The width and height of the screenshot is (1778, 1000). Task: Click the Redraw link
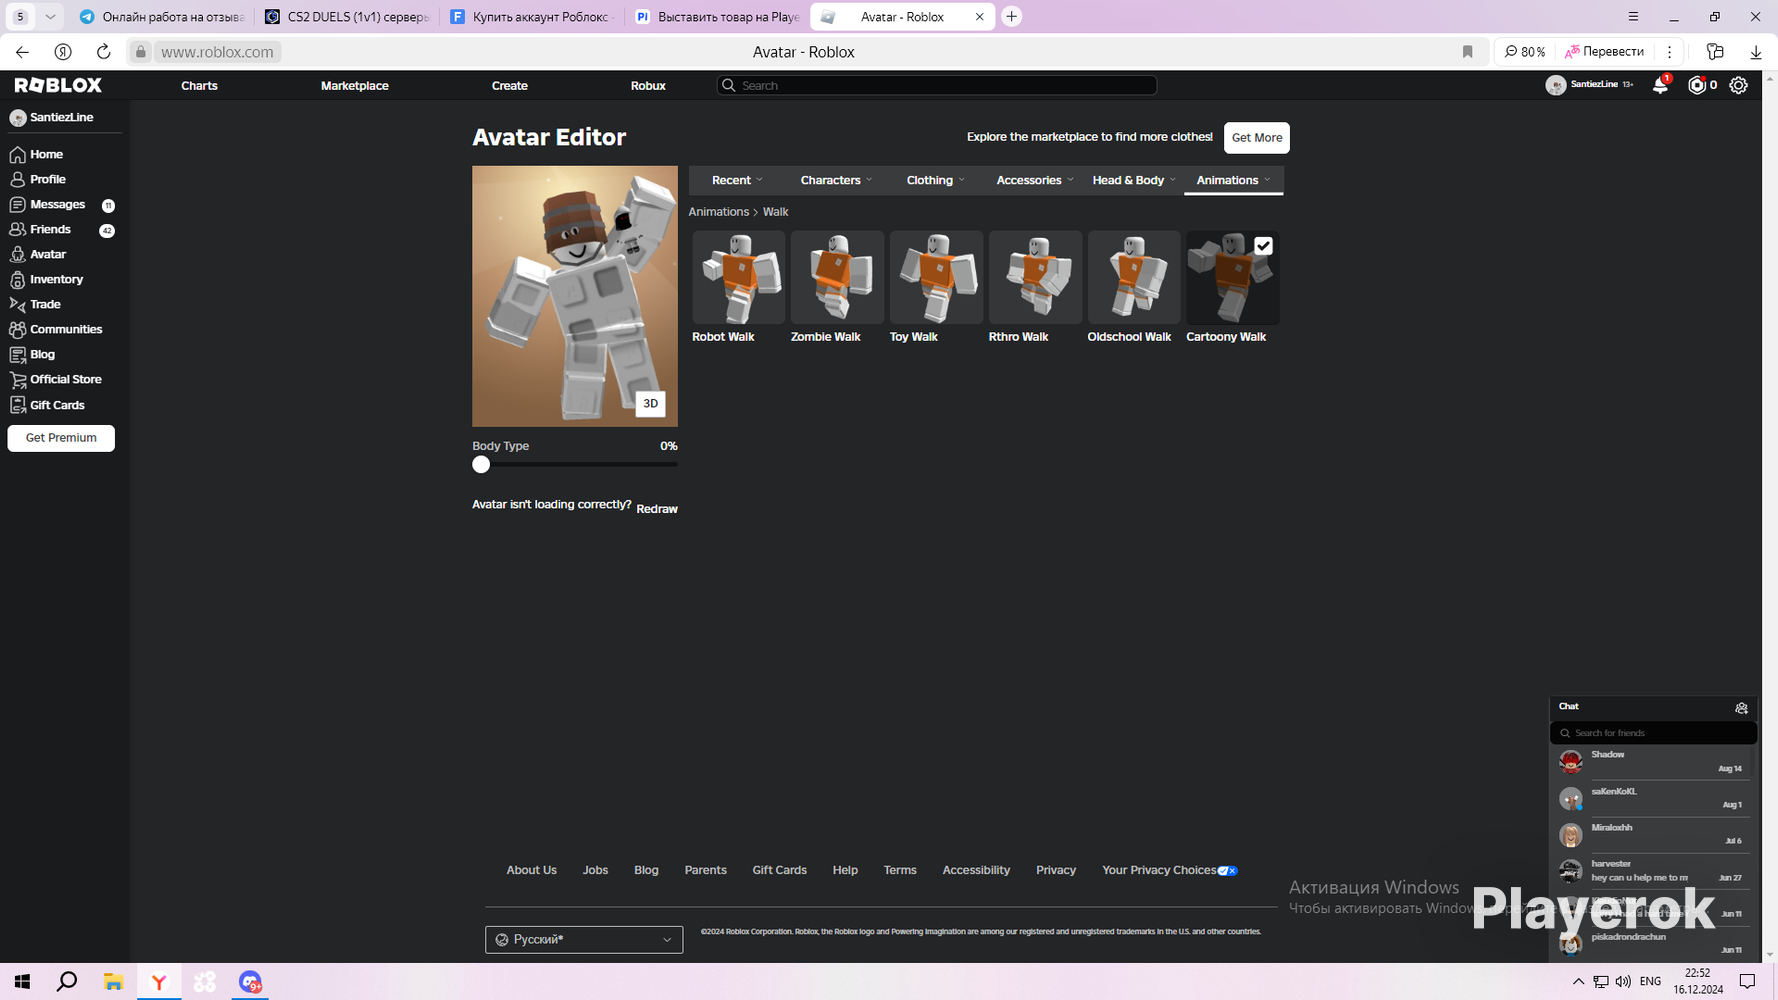657,509
